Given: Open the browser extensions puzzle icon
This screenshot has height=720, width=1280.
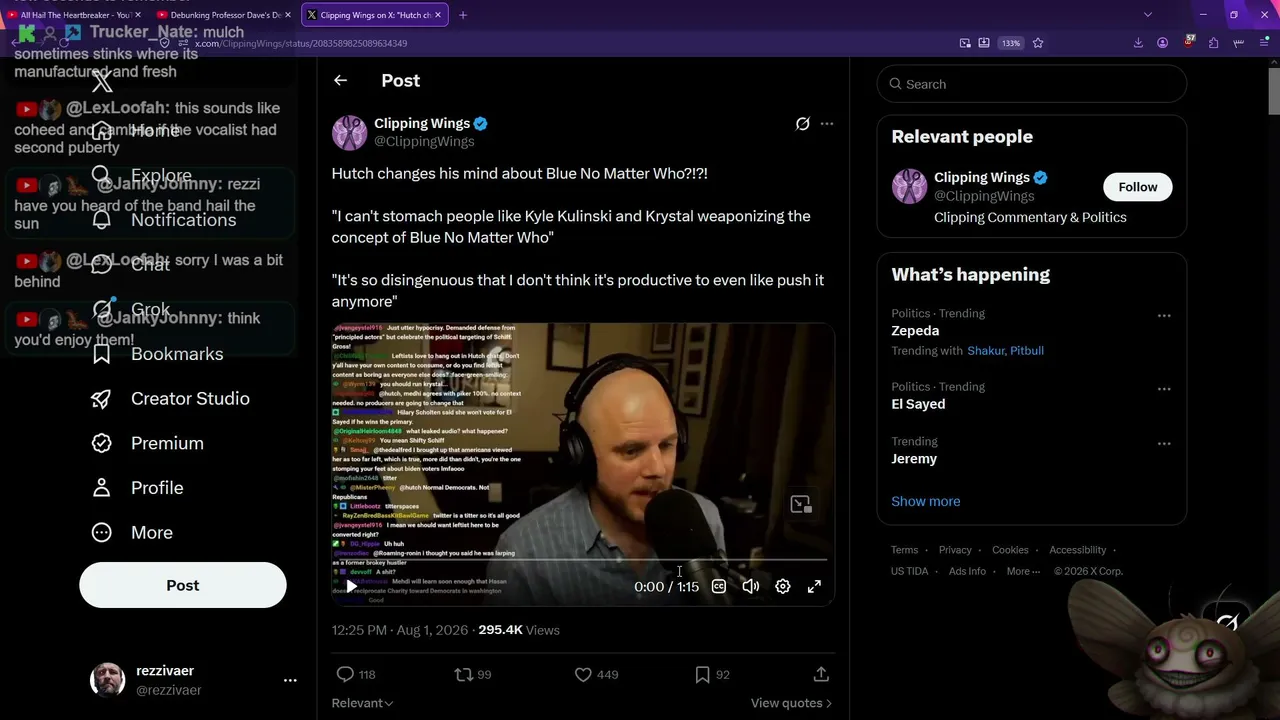Looking at the screenshot, I should (1213, 43).
